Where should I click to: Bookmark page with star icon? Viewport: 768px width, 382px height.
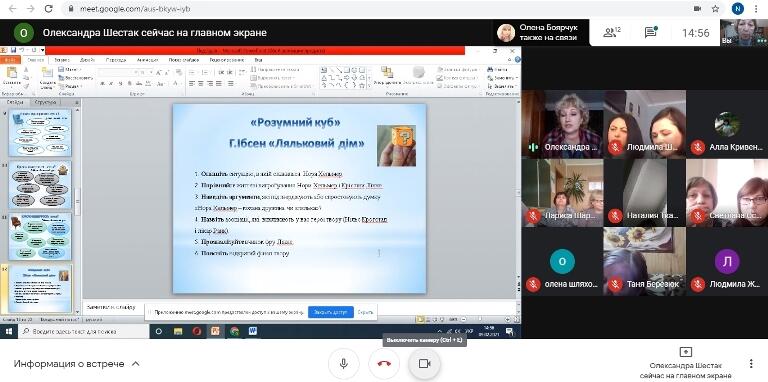(x=715, y=9)
